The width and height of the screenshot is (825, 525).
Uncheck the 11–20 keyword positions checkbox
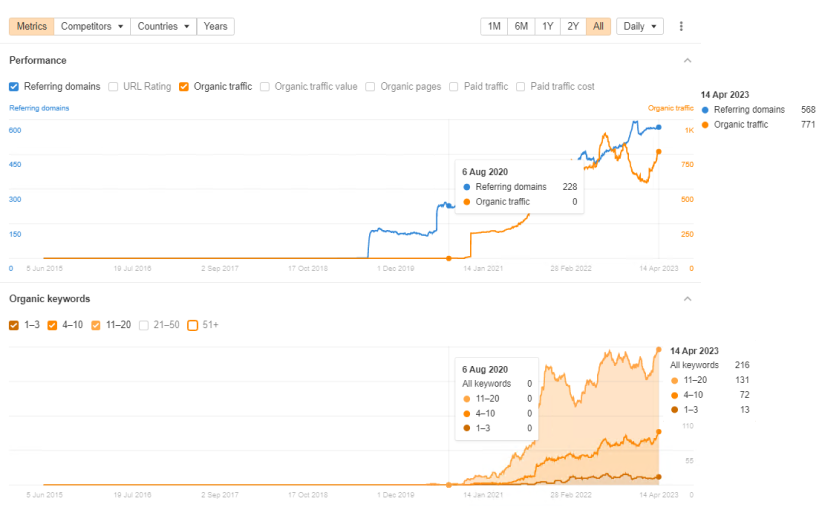tap(96, 326)
